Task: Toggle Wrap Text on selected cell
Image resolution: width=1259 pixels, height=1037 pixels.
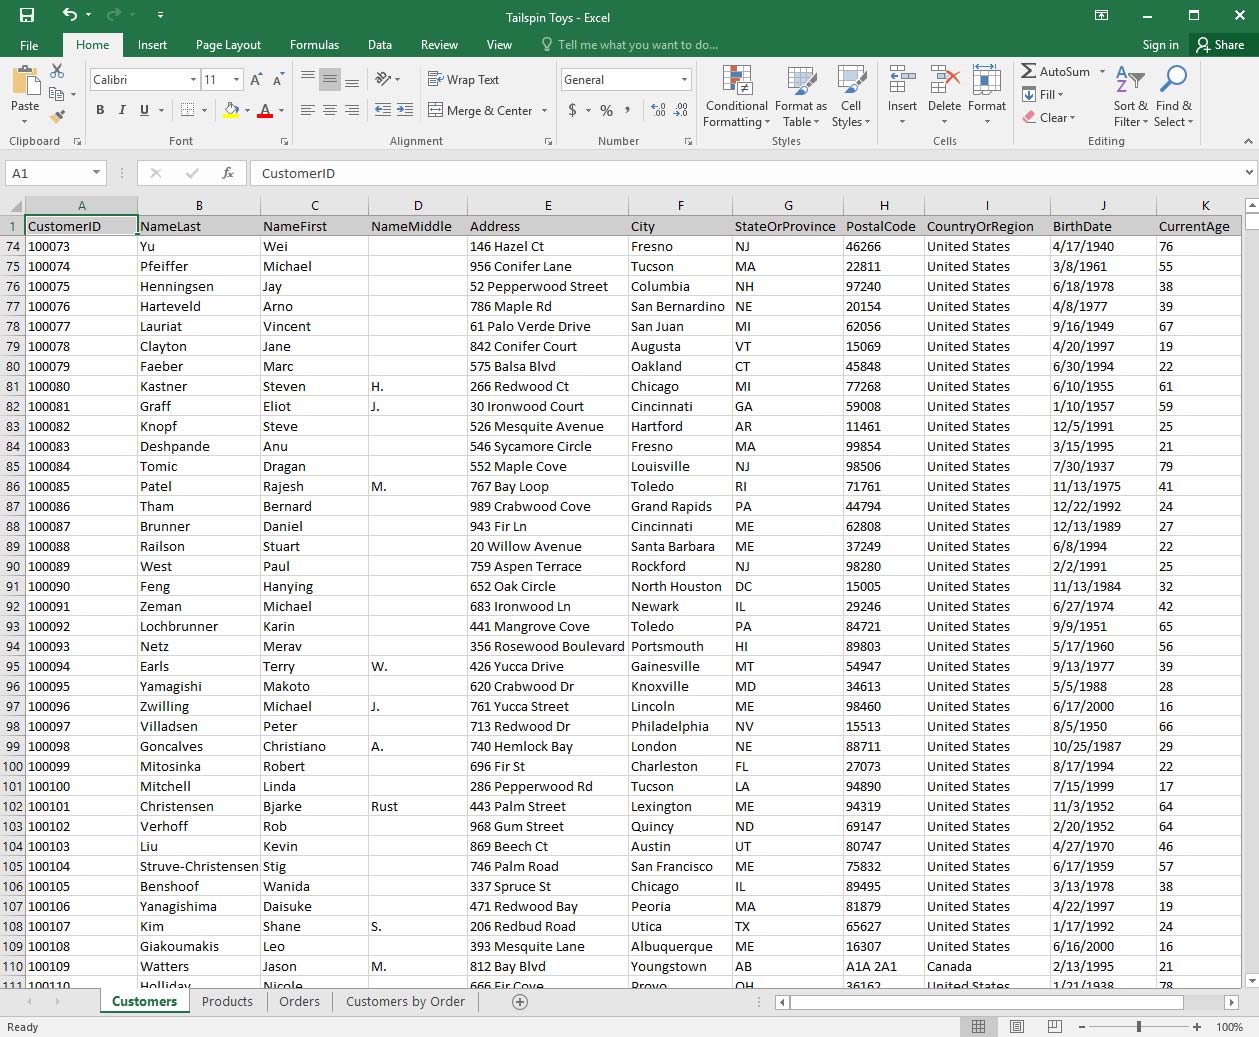Action: (x=464, y=80)
